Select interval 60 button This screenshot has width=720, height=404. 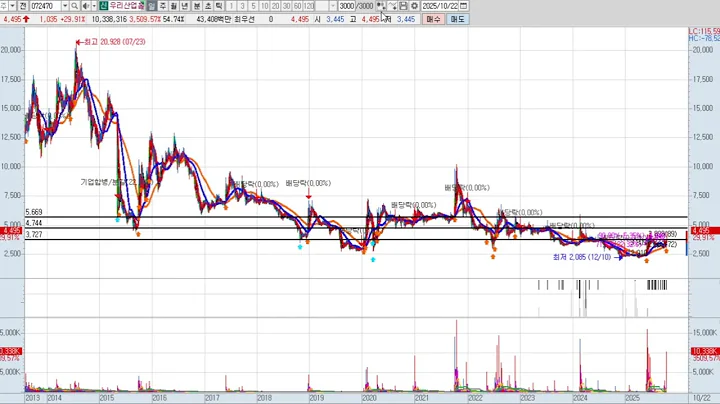298,6
